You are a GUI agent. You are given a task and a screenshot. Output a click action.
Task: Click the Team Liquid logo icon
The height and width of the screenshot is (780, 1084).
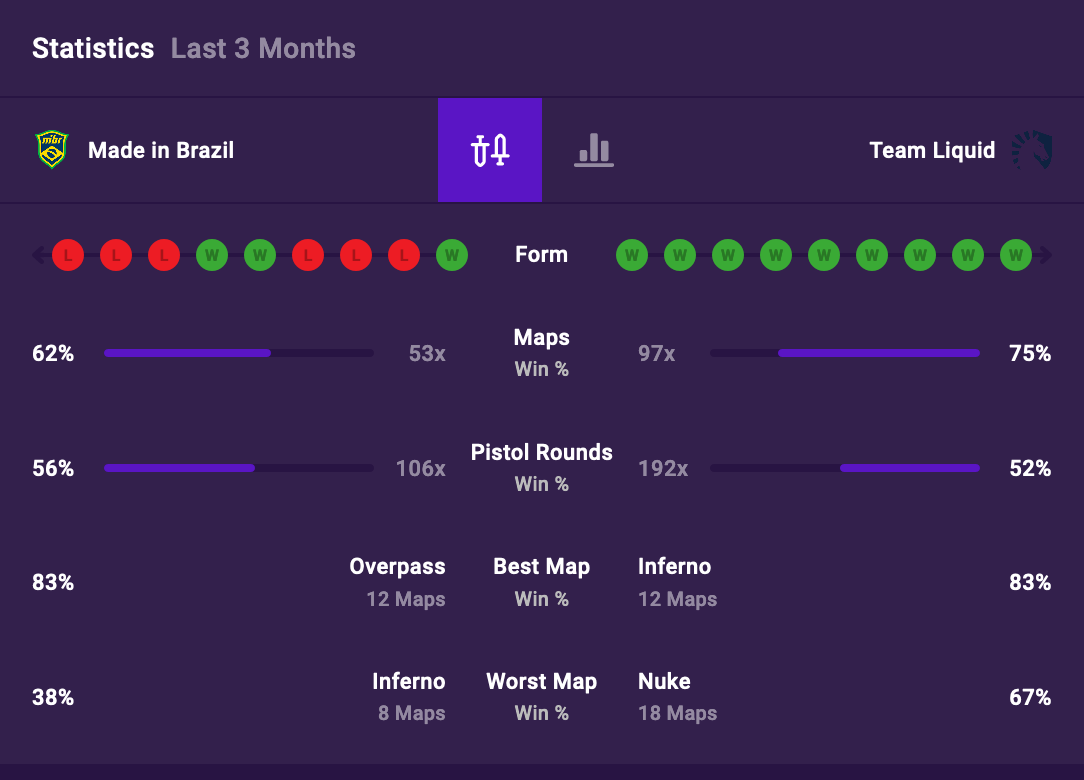click(x=1031, y=150)
